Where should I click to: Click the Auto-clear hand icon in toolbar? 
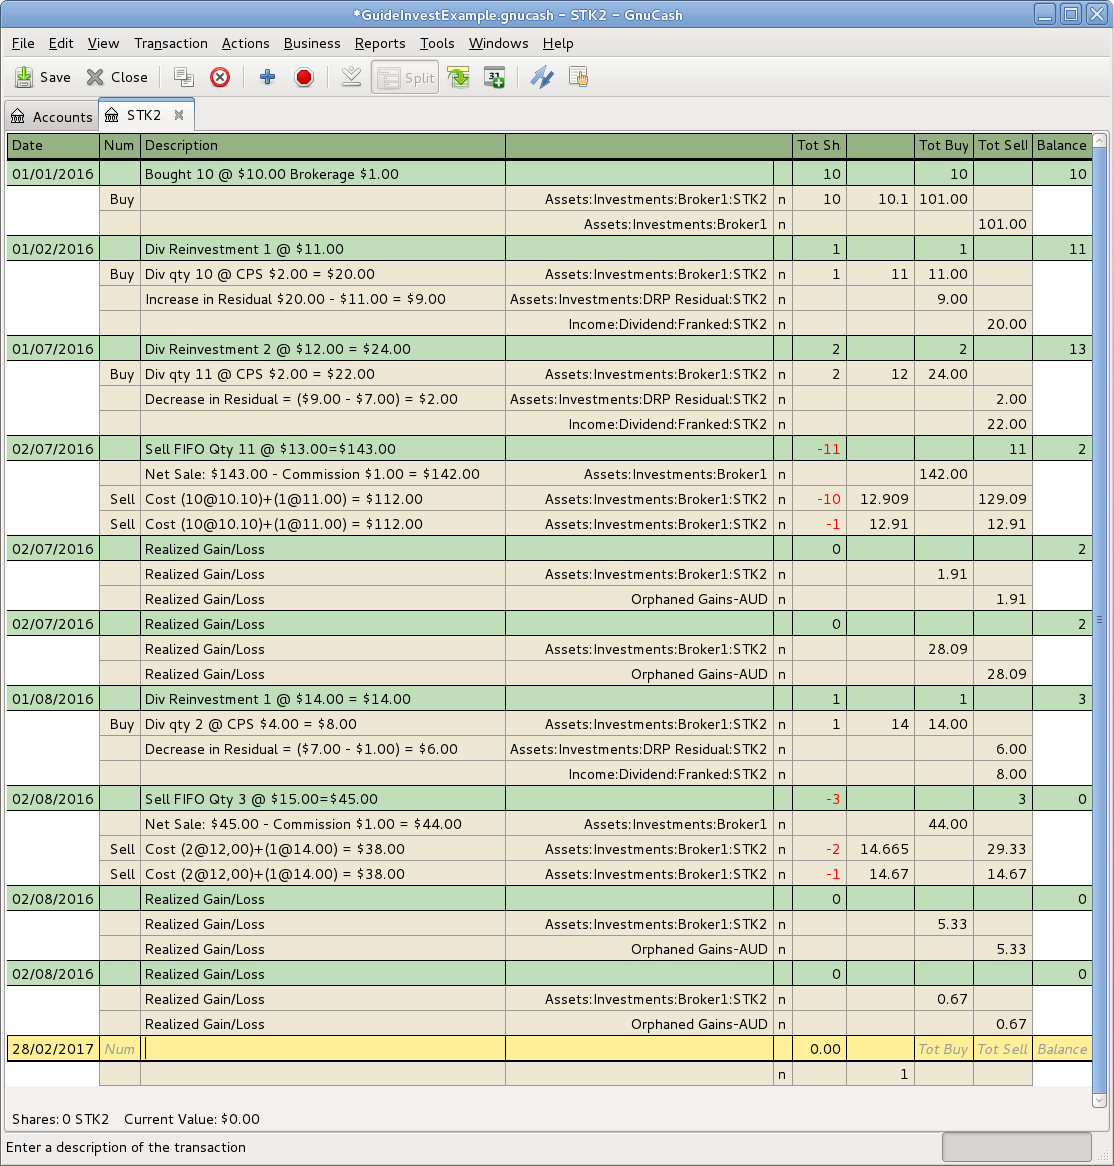[578, 77]
